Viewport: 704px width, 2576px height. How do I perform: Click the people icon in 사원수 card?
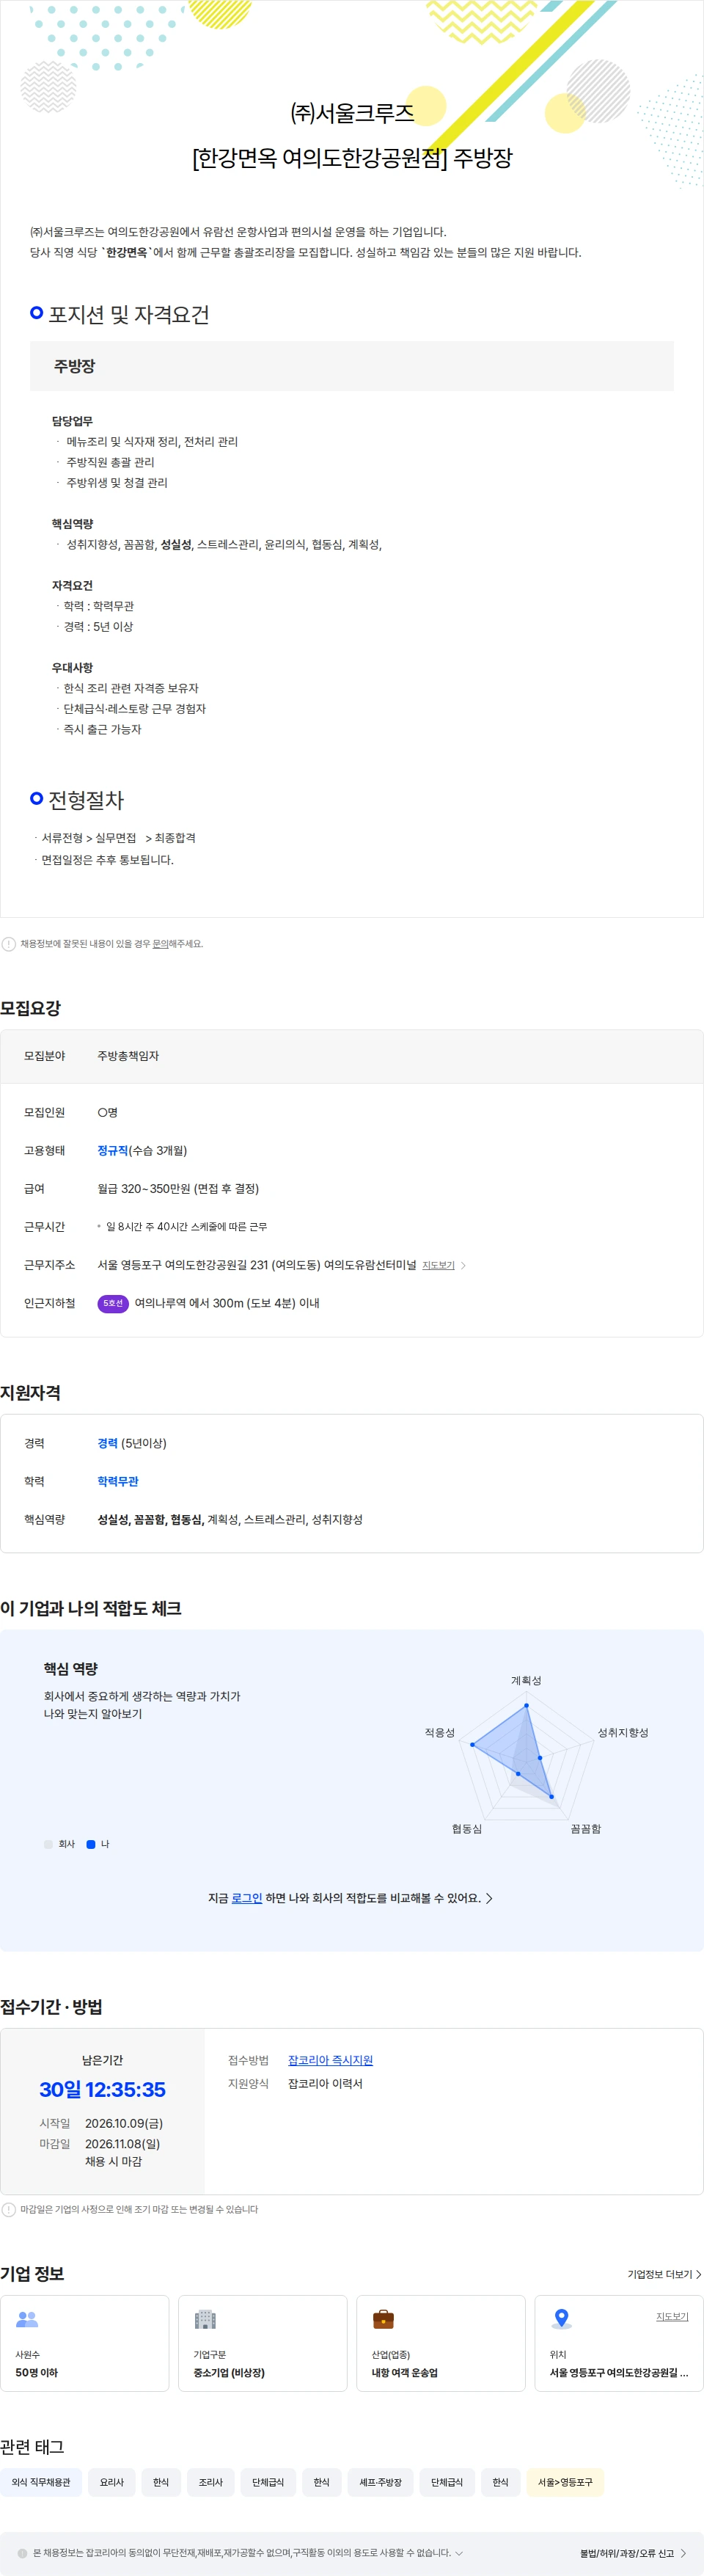(x=27, y=2319)
